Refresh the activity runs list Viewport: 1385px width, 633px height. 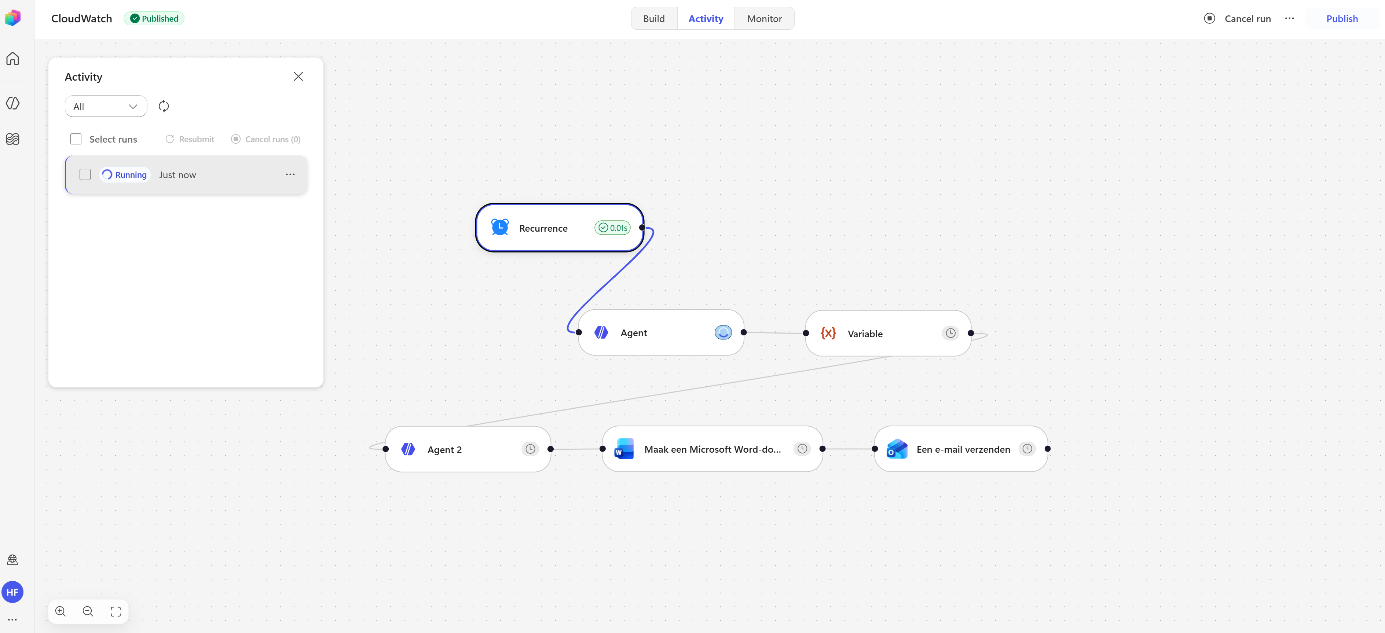(164, 106)
